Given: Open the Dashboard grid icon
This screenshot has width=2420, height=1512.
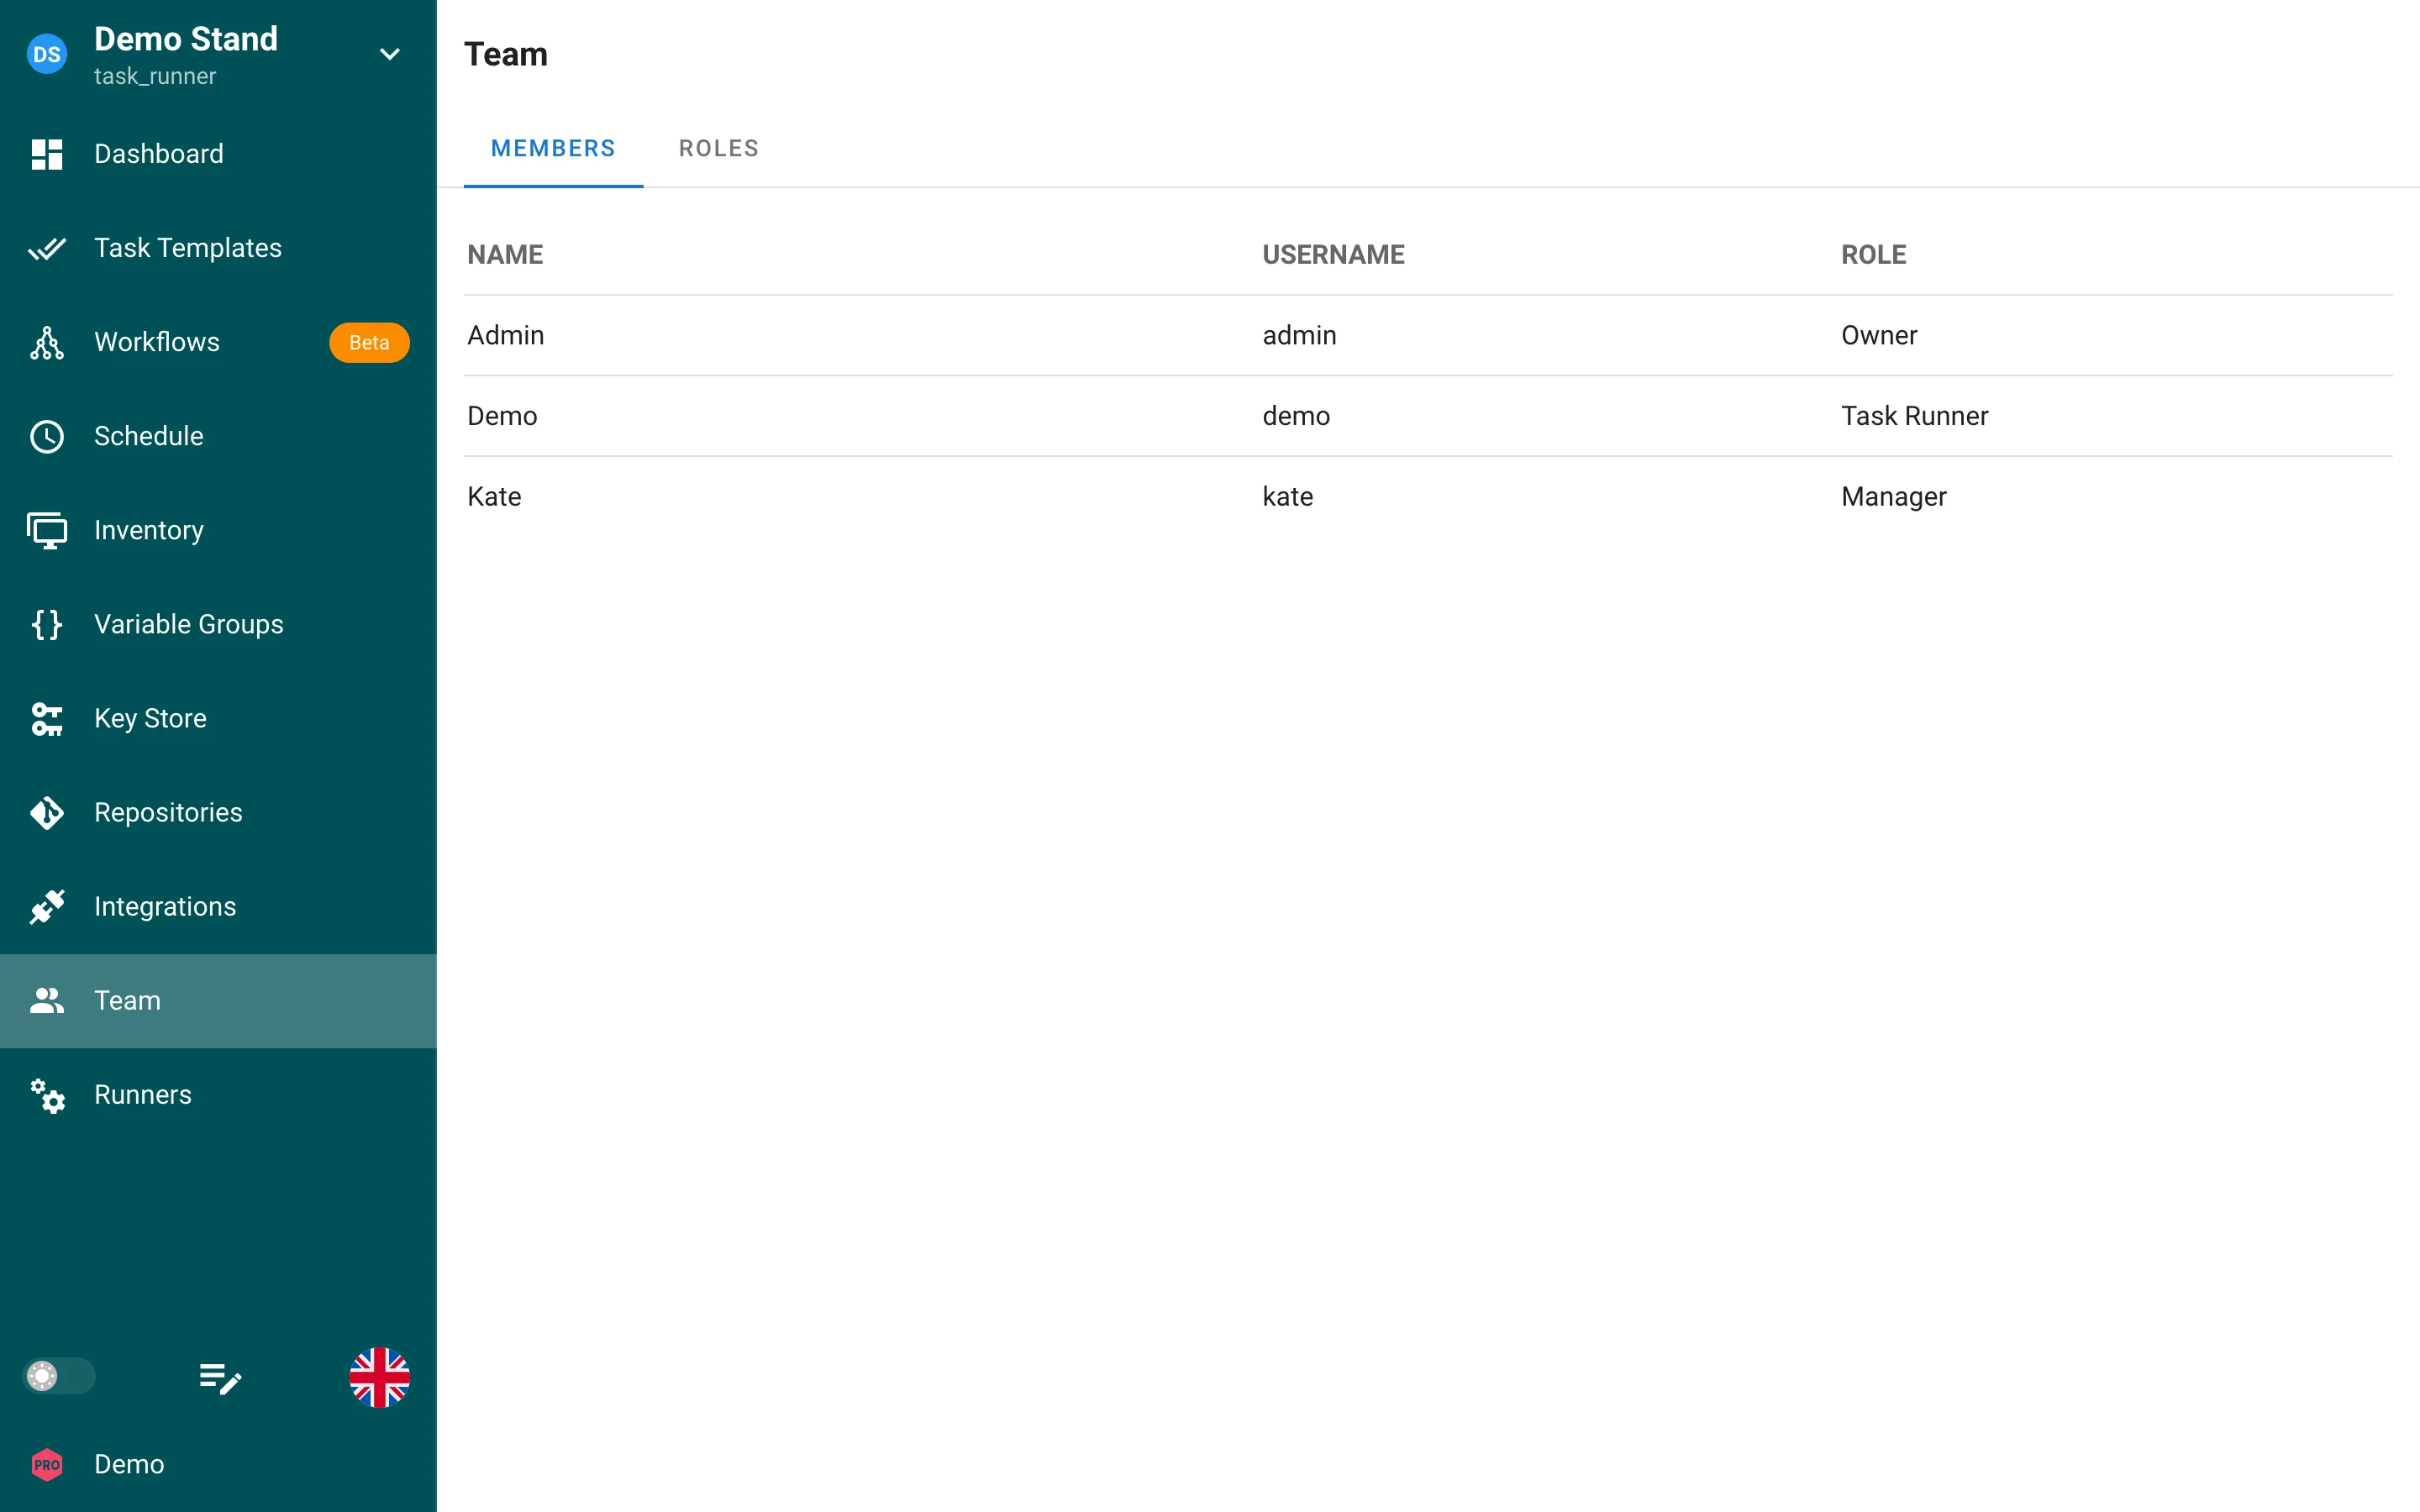Looking at the screenshot, I should [47, 154].
